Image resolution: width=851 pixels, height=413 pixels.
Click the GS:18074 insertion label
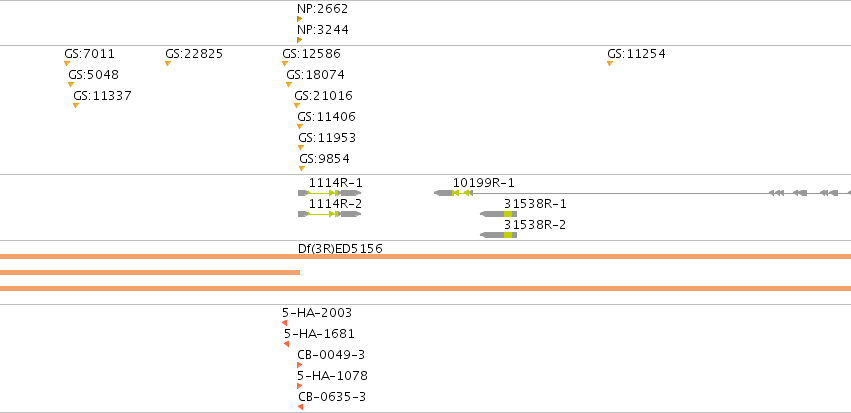(x=315, y=75)
